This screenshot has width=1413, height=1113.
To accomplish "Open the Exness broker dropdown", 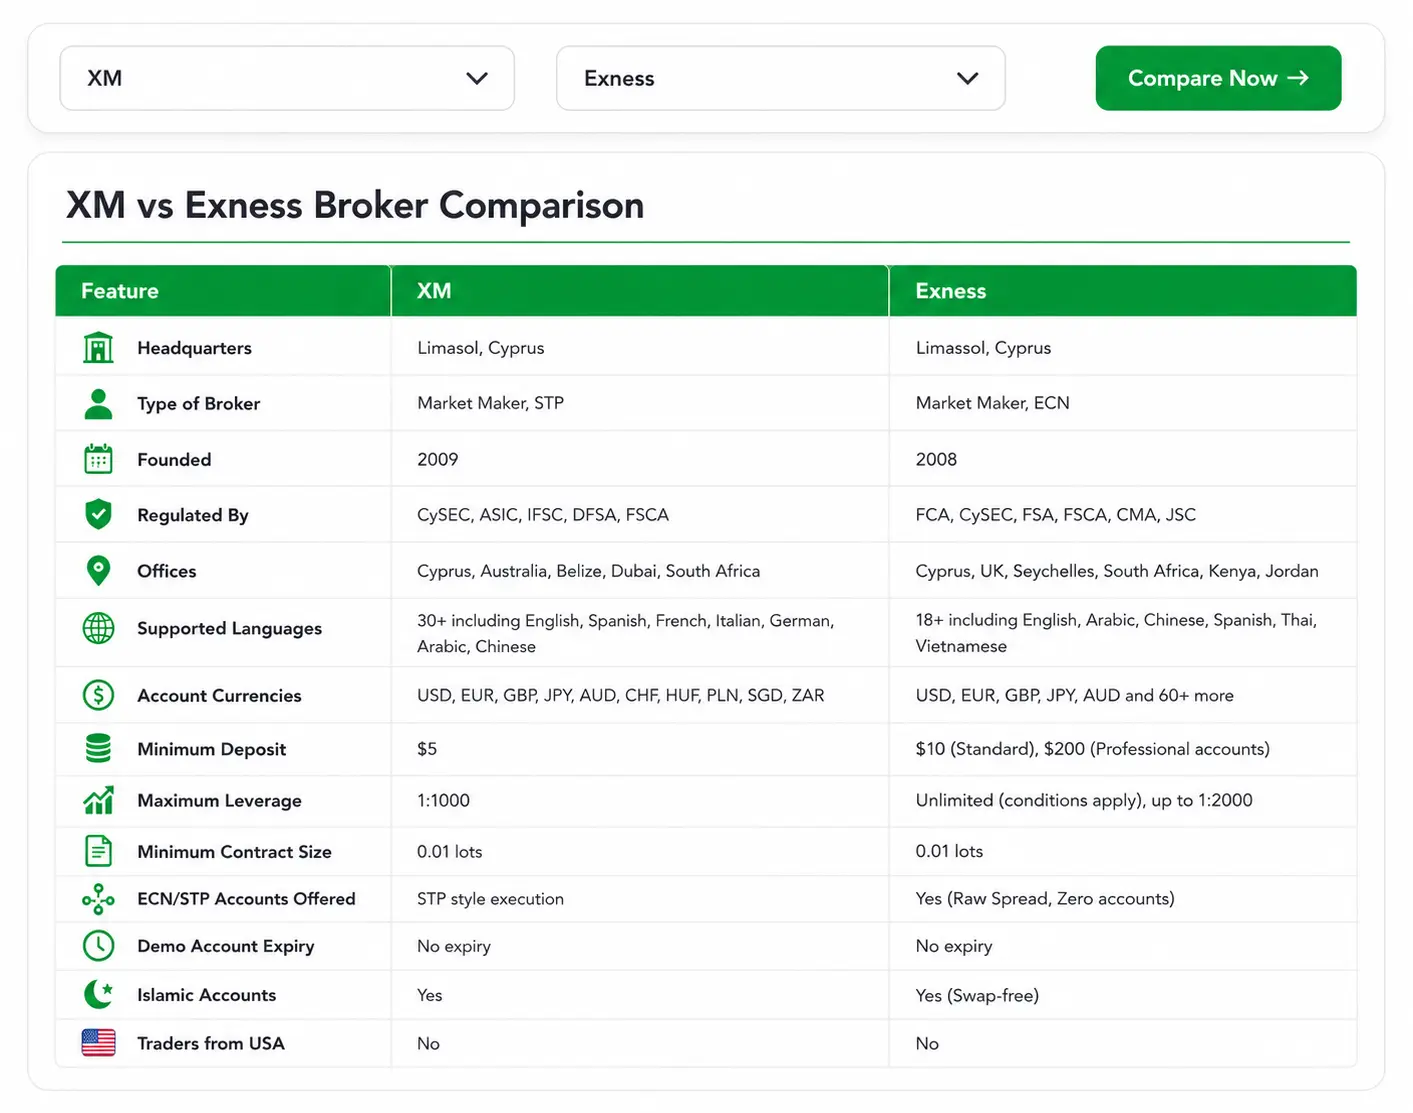I will coord(781,78).
